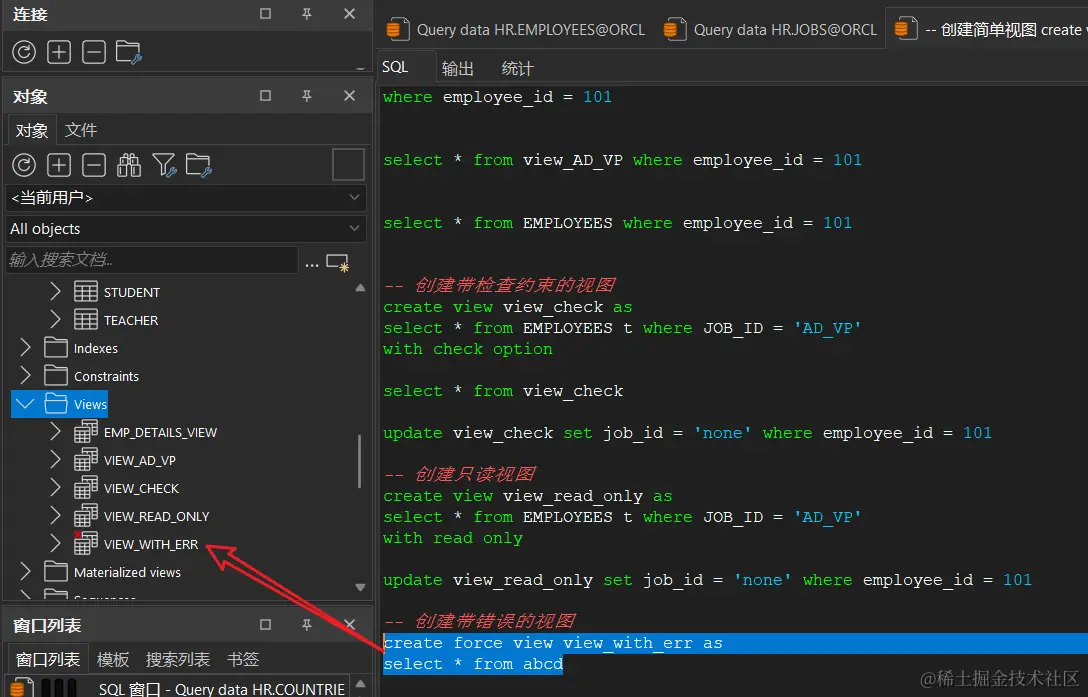Click the 输入搜索文档 search field

click(152, 260)
